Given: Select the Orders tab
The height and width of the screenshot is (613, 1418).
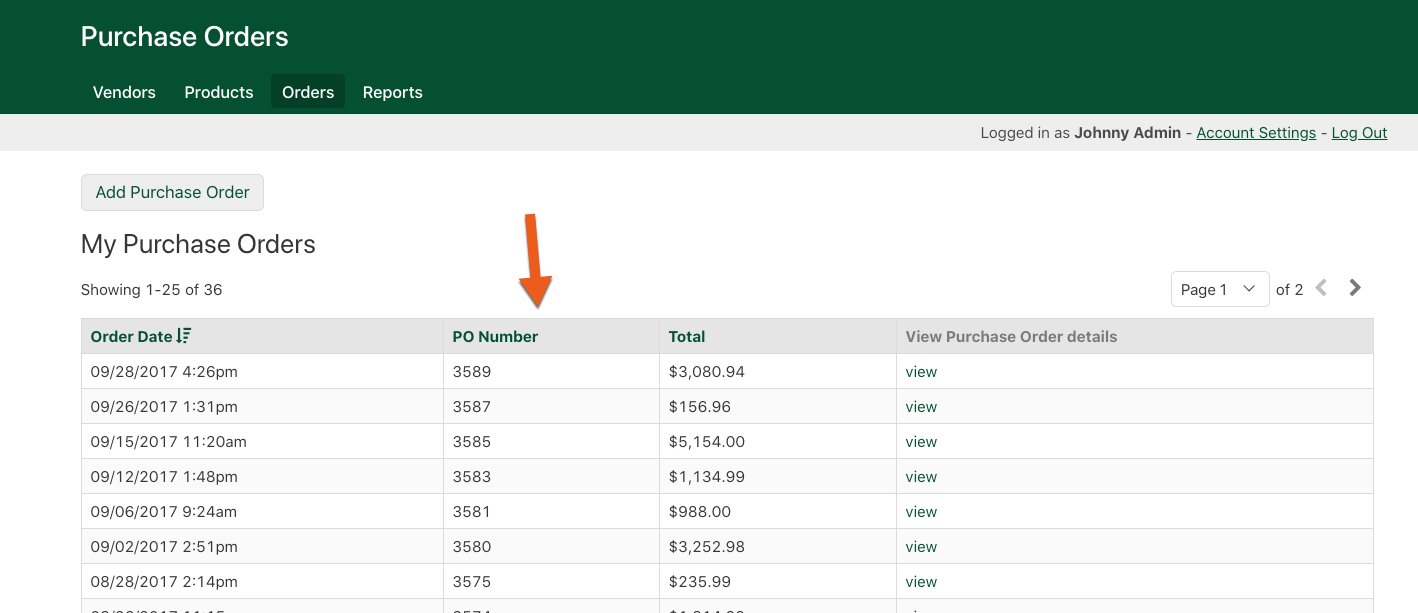Looking at the screenshot, I should coord(308,92).
